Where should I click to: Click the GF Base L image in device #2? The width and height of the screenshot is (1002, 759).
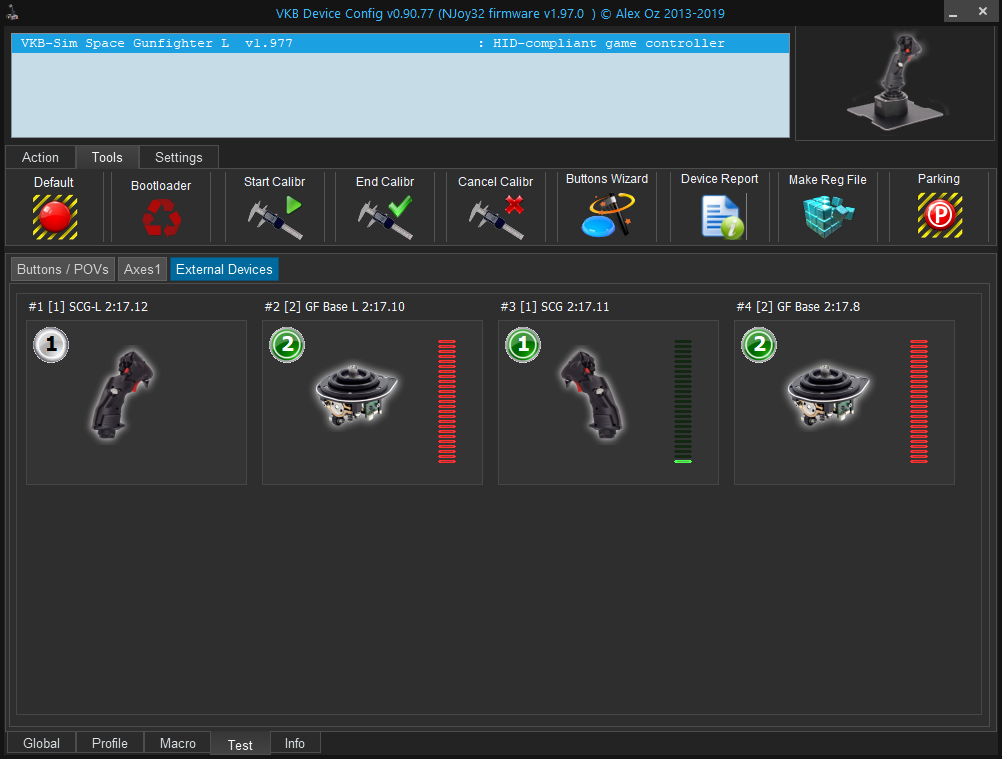[356, 395]
